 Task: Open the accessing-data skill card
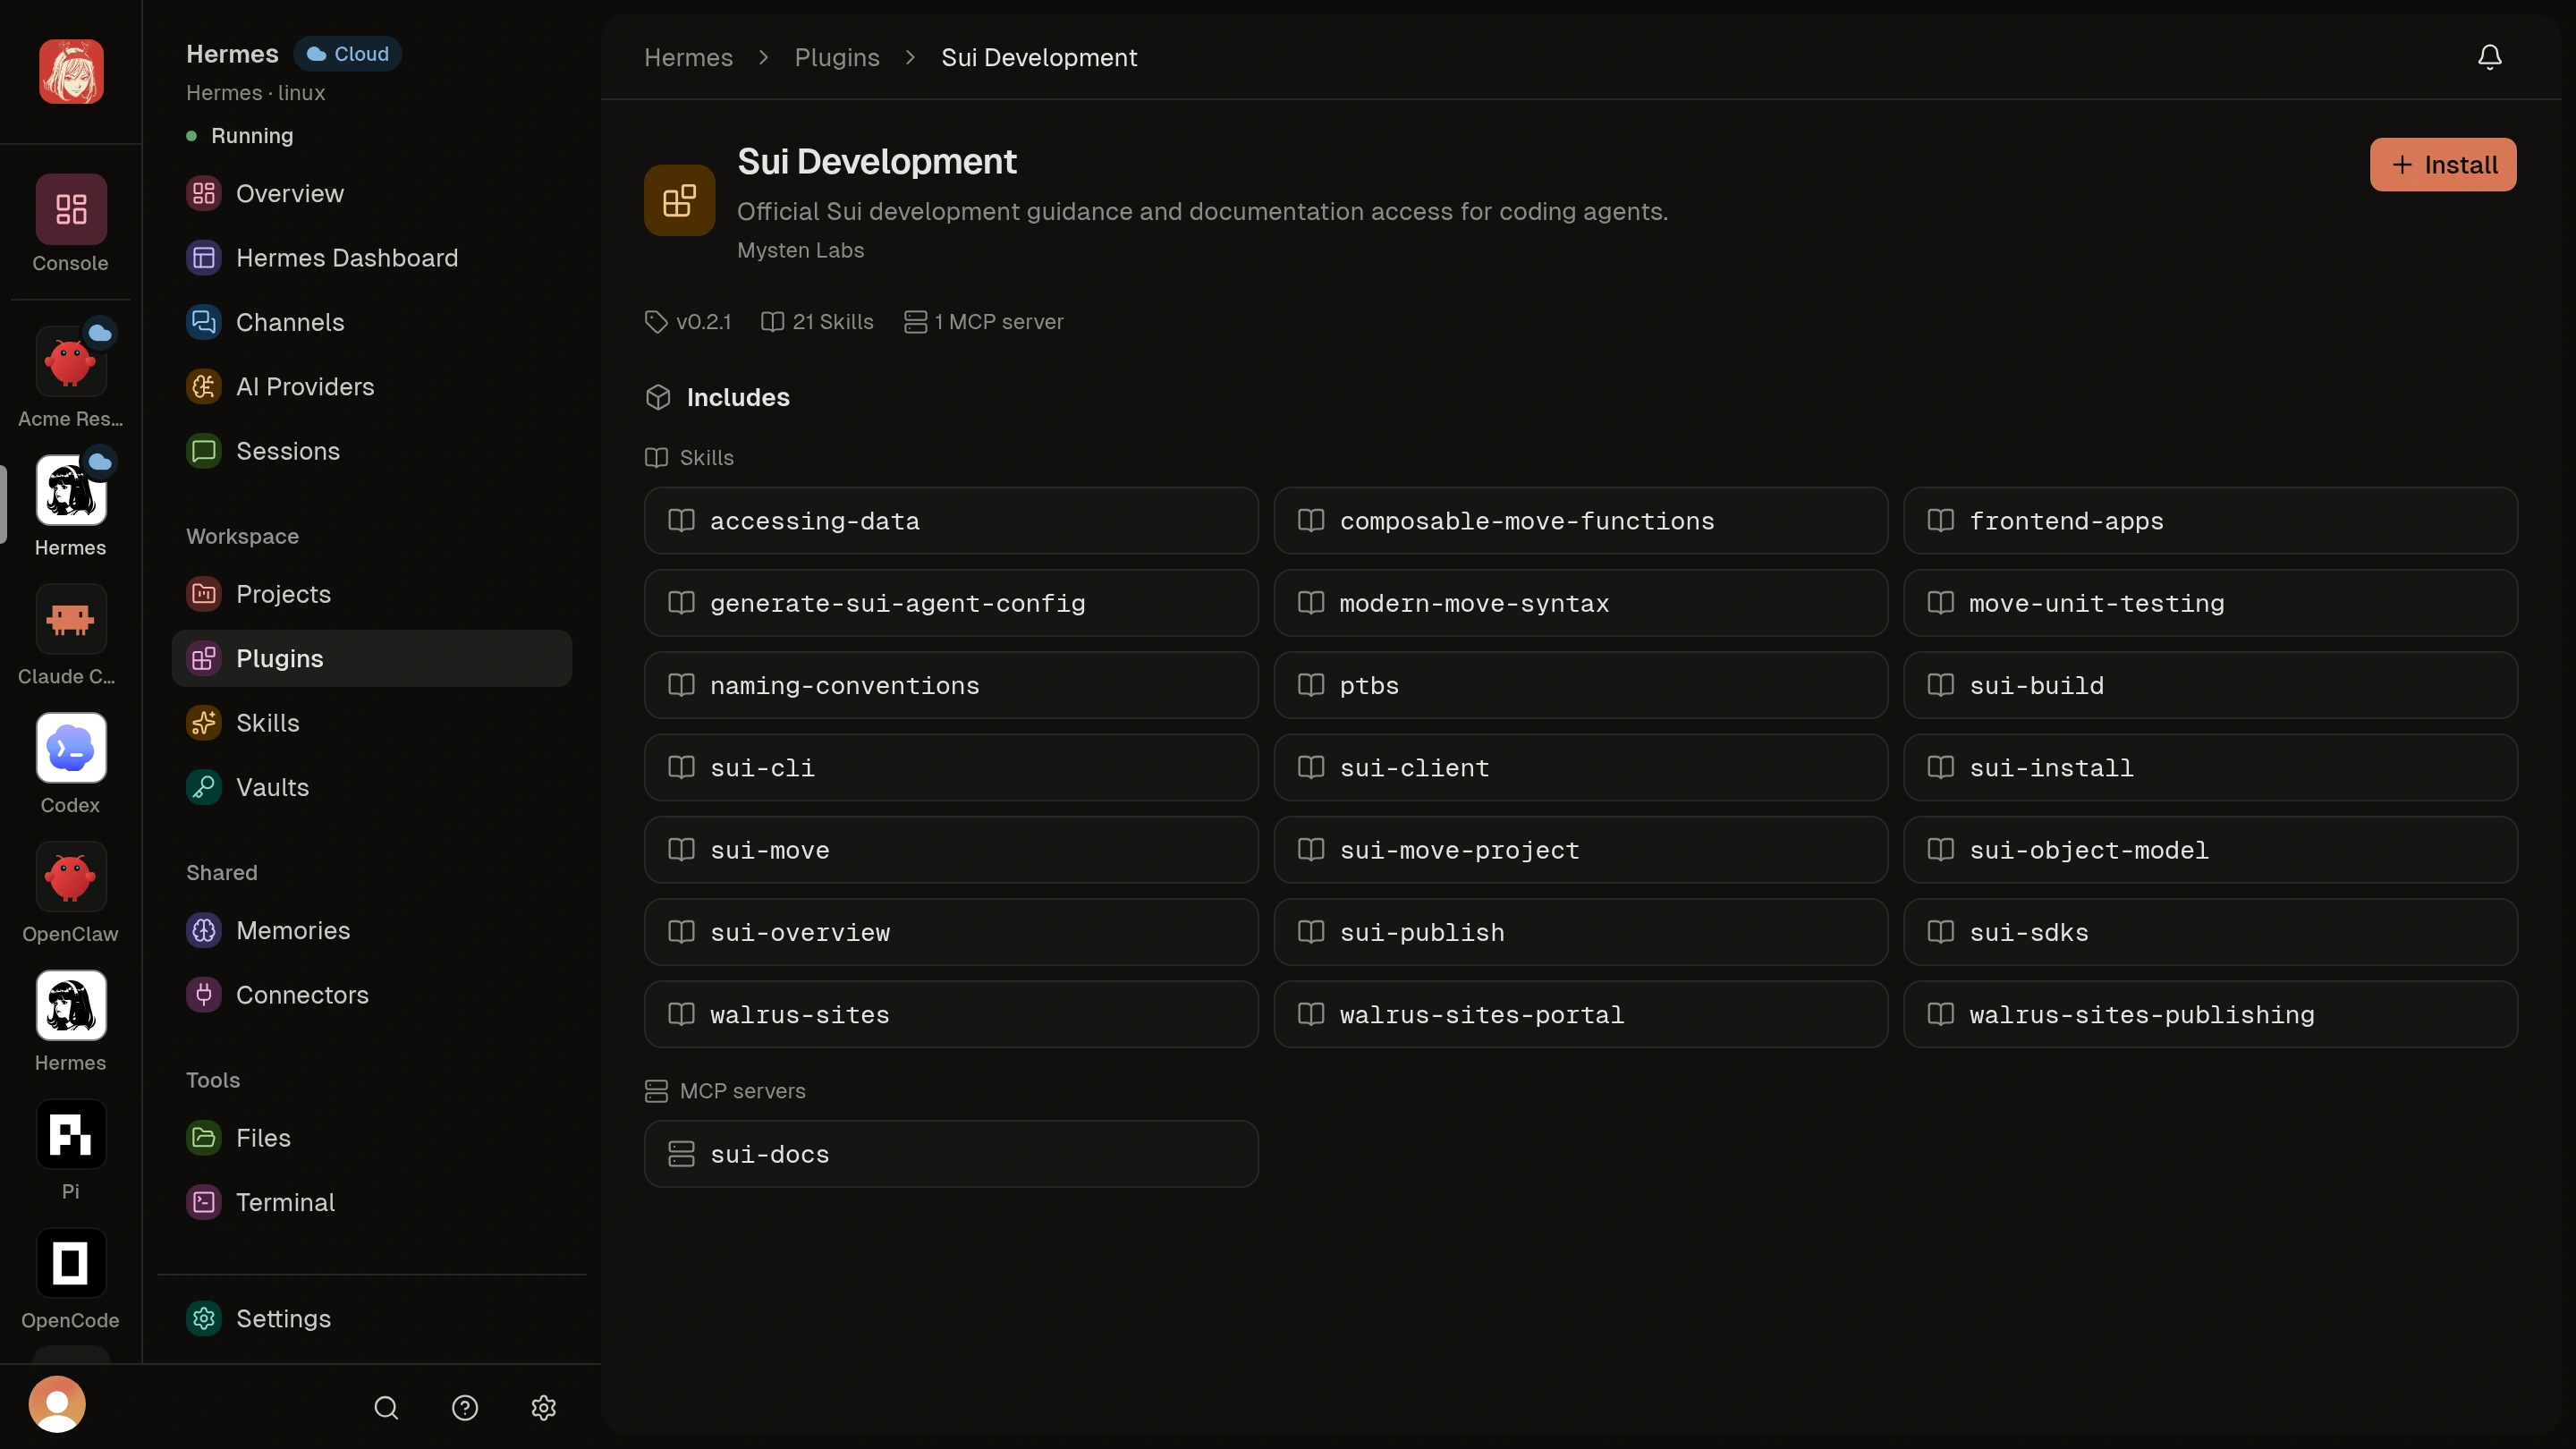point(951,521)
